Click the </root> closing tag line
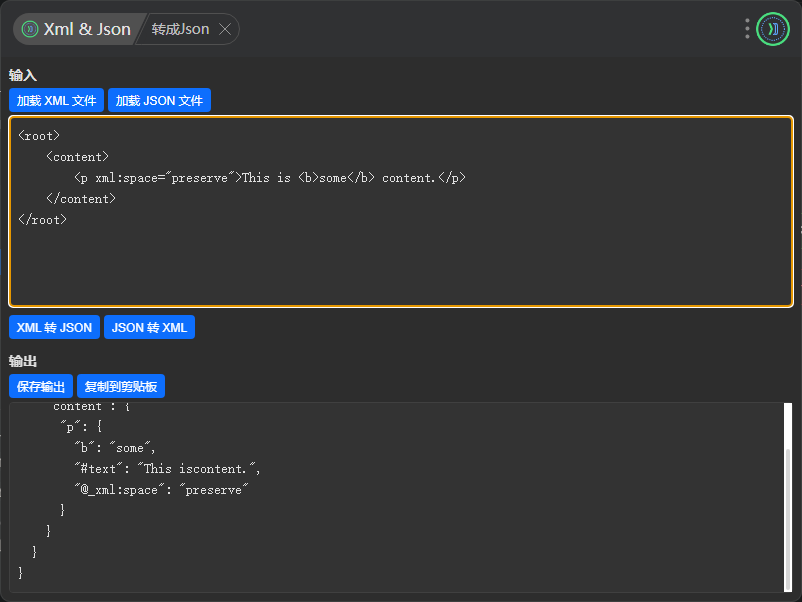802x602 pixels. pyautogui.click(x=42, y=220)
